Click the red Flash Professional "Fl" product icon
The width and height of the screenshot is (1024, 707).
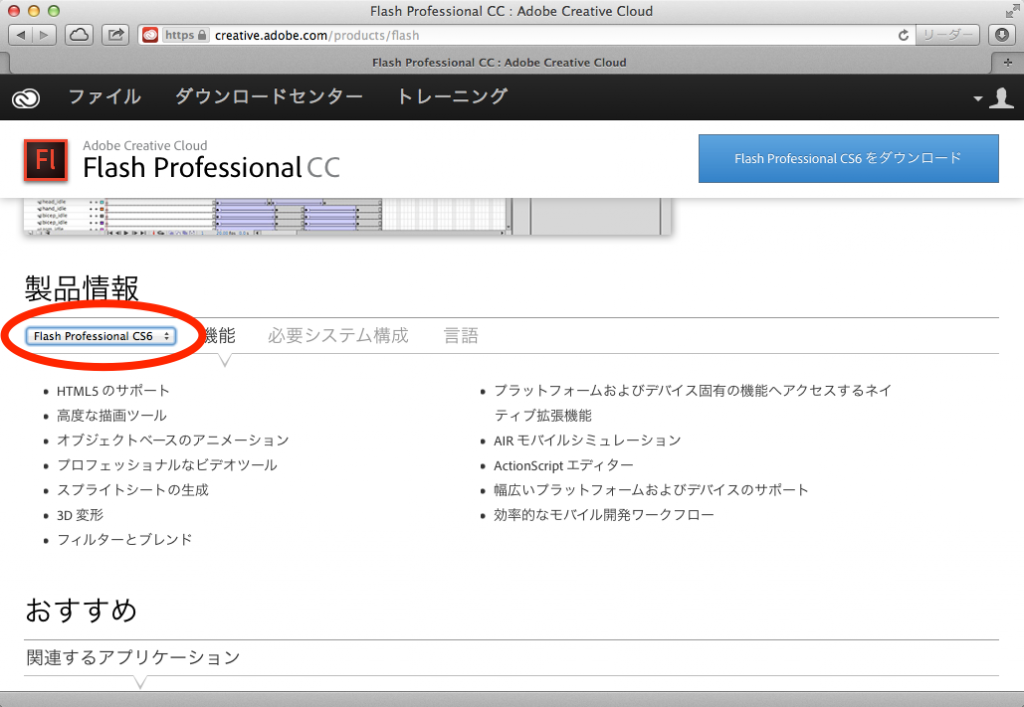tap(44, 159)
